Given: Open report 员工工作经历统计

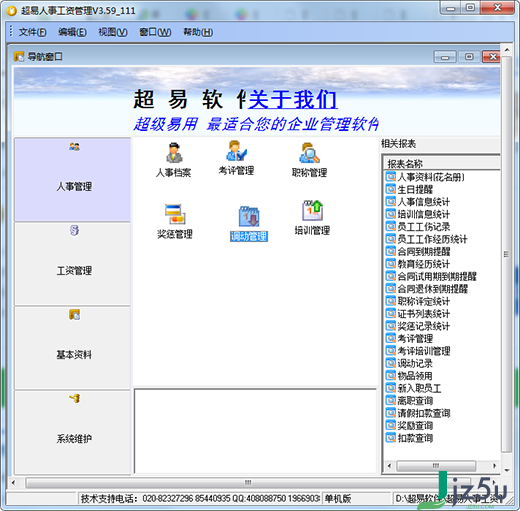Looking at the screenshot, I should [x=432, y=239].
